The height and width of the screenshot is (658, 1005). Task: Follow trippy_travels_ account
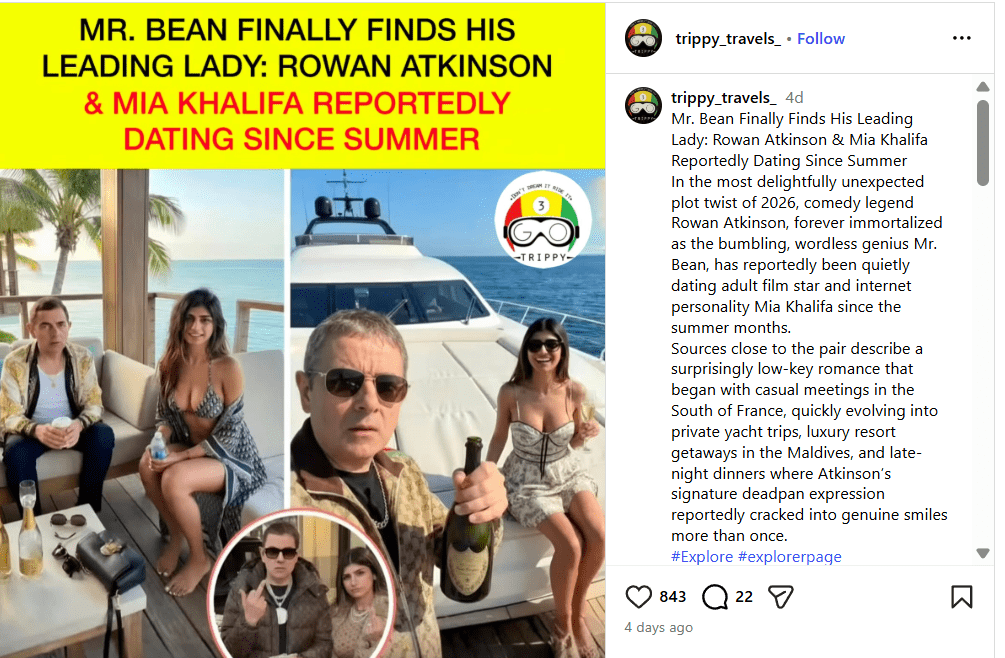pyautogui.click(x=820, y=39)
